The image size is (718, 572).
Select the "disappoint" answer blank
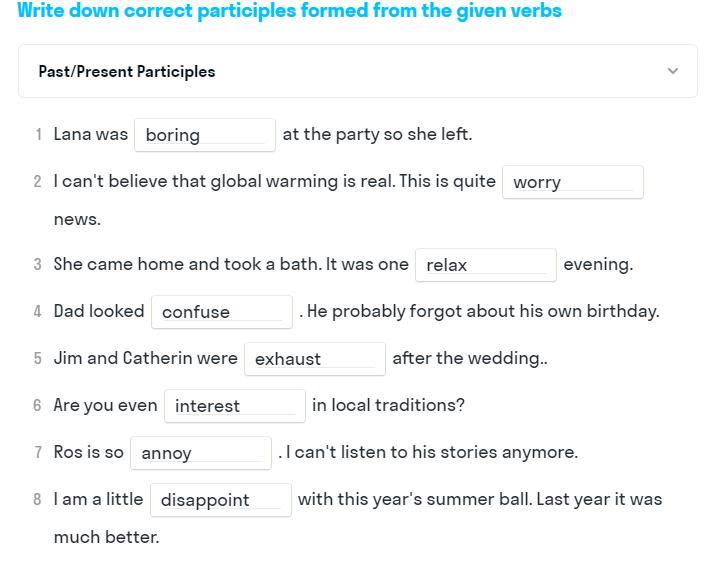pyautogui.click(x=220, y=500)
